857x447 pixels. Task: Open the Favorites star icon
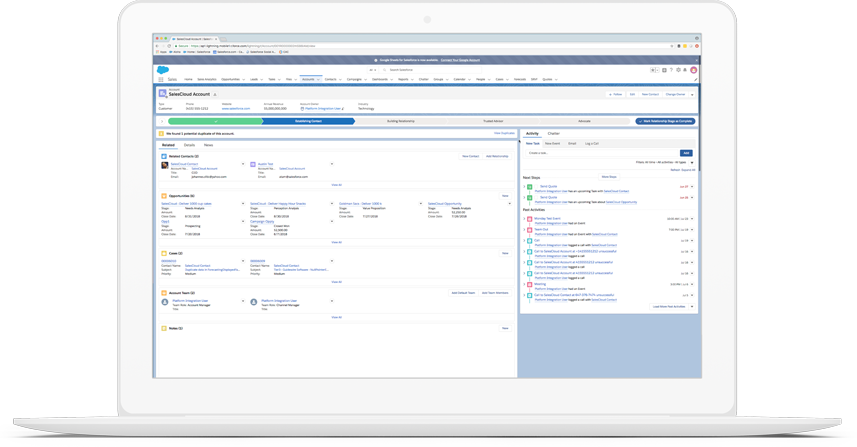coord(653,70)
